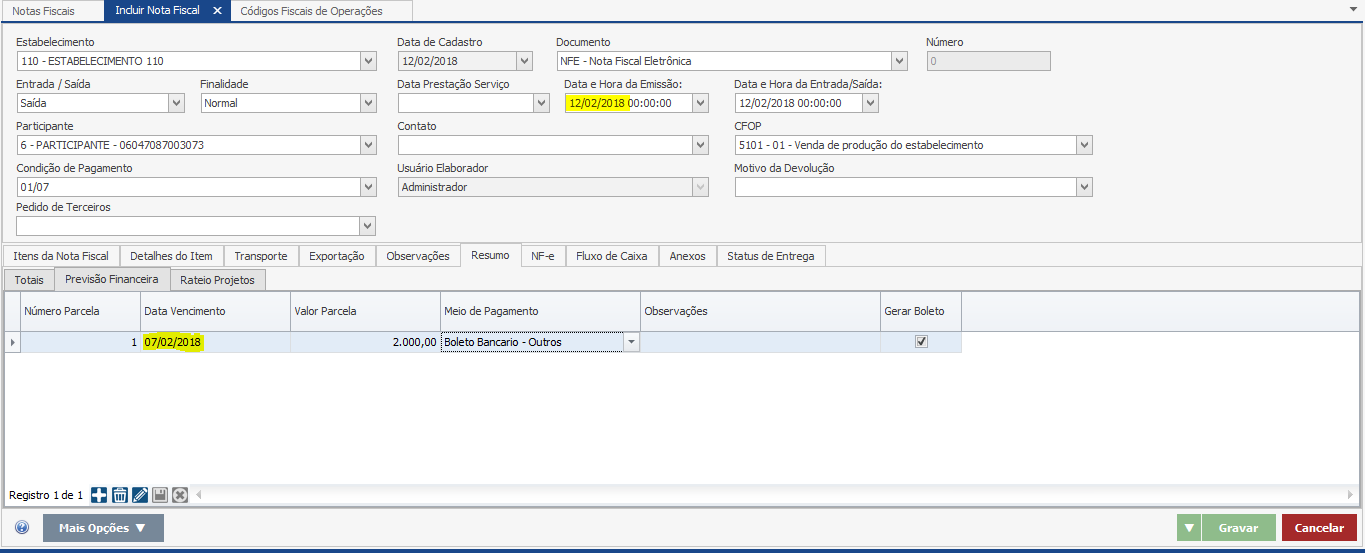
Task: Open the CFOP dropdown list
Action: click(1084, 145)
